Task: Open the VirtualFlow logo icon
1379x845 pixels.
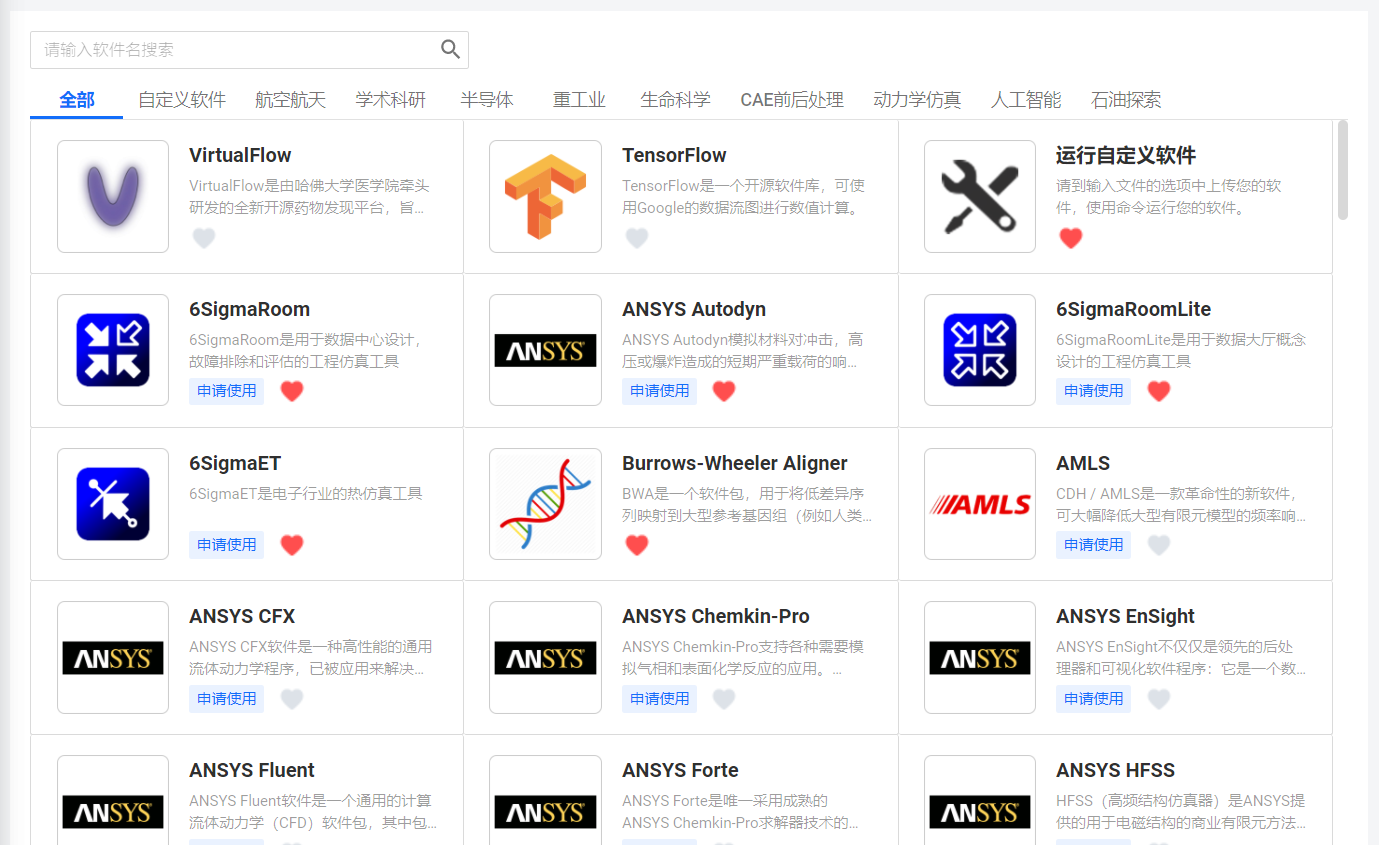Action: pos(113,196)
